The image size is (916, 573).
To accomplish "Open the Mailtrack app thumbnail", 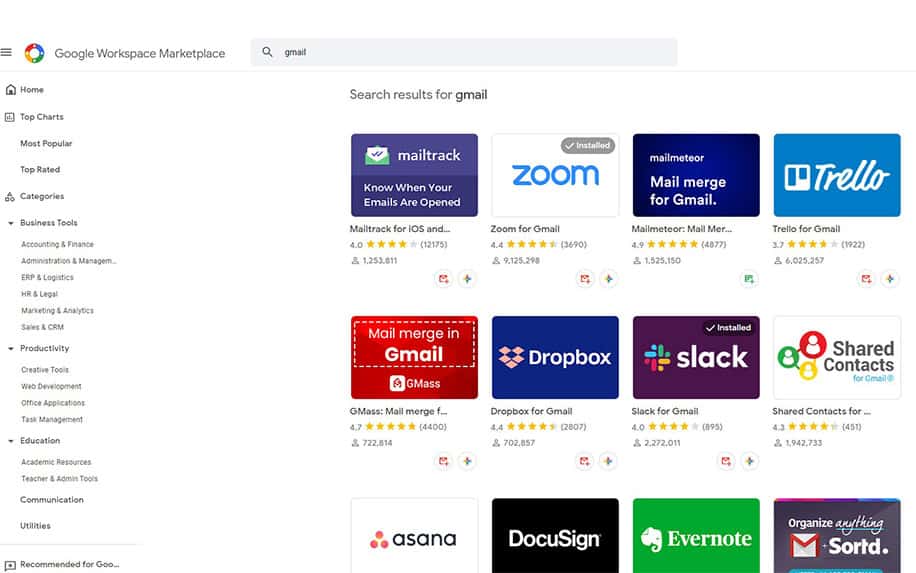I will pyautogui.click(x=414, y=175).
